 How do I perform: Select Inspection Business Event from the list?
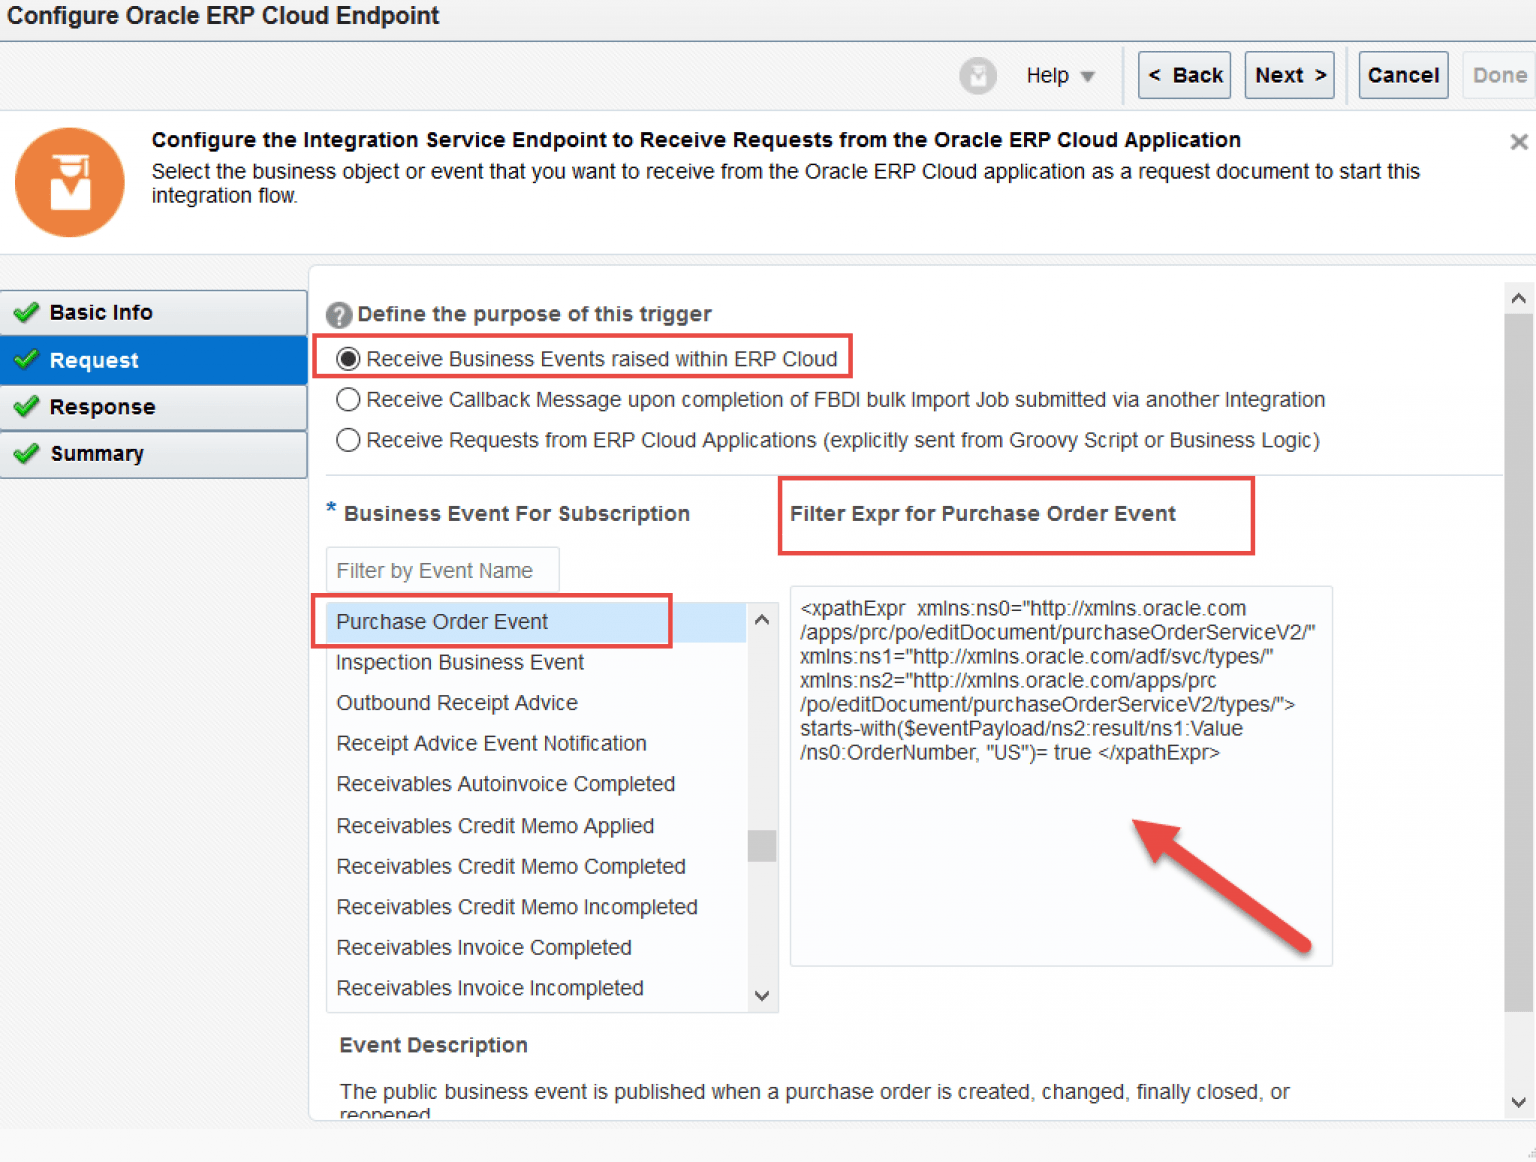(x=459, y=662)
